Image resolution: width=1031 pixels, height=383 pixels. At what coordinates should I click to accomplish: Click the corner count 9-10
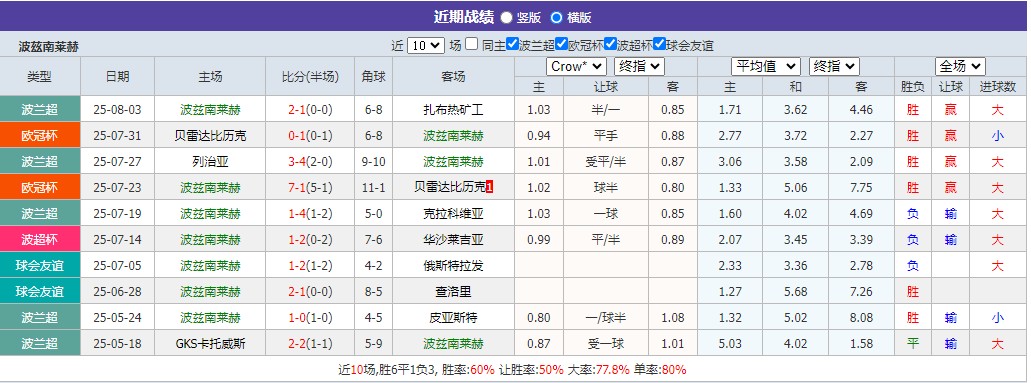tap(373, 162)
